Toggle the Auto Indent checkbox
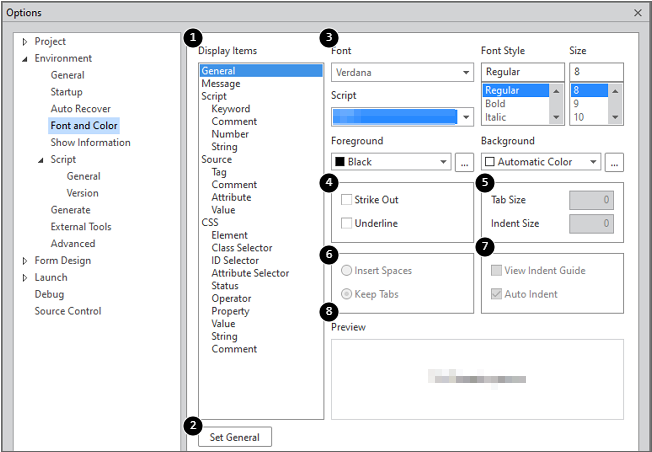Image resolution: width=652 pixels, height=452 pixels. click(x=497, y=294)
